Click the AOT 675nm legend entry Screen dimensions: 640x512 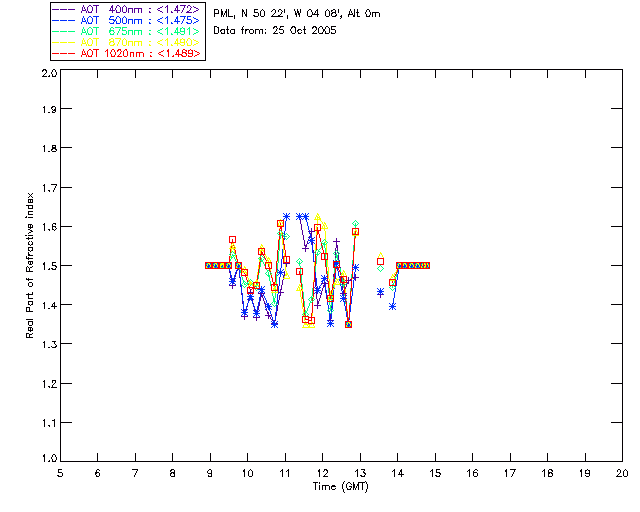[x=126, y=31]
